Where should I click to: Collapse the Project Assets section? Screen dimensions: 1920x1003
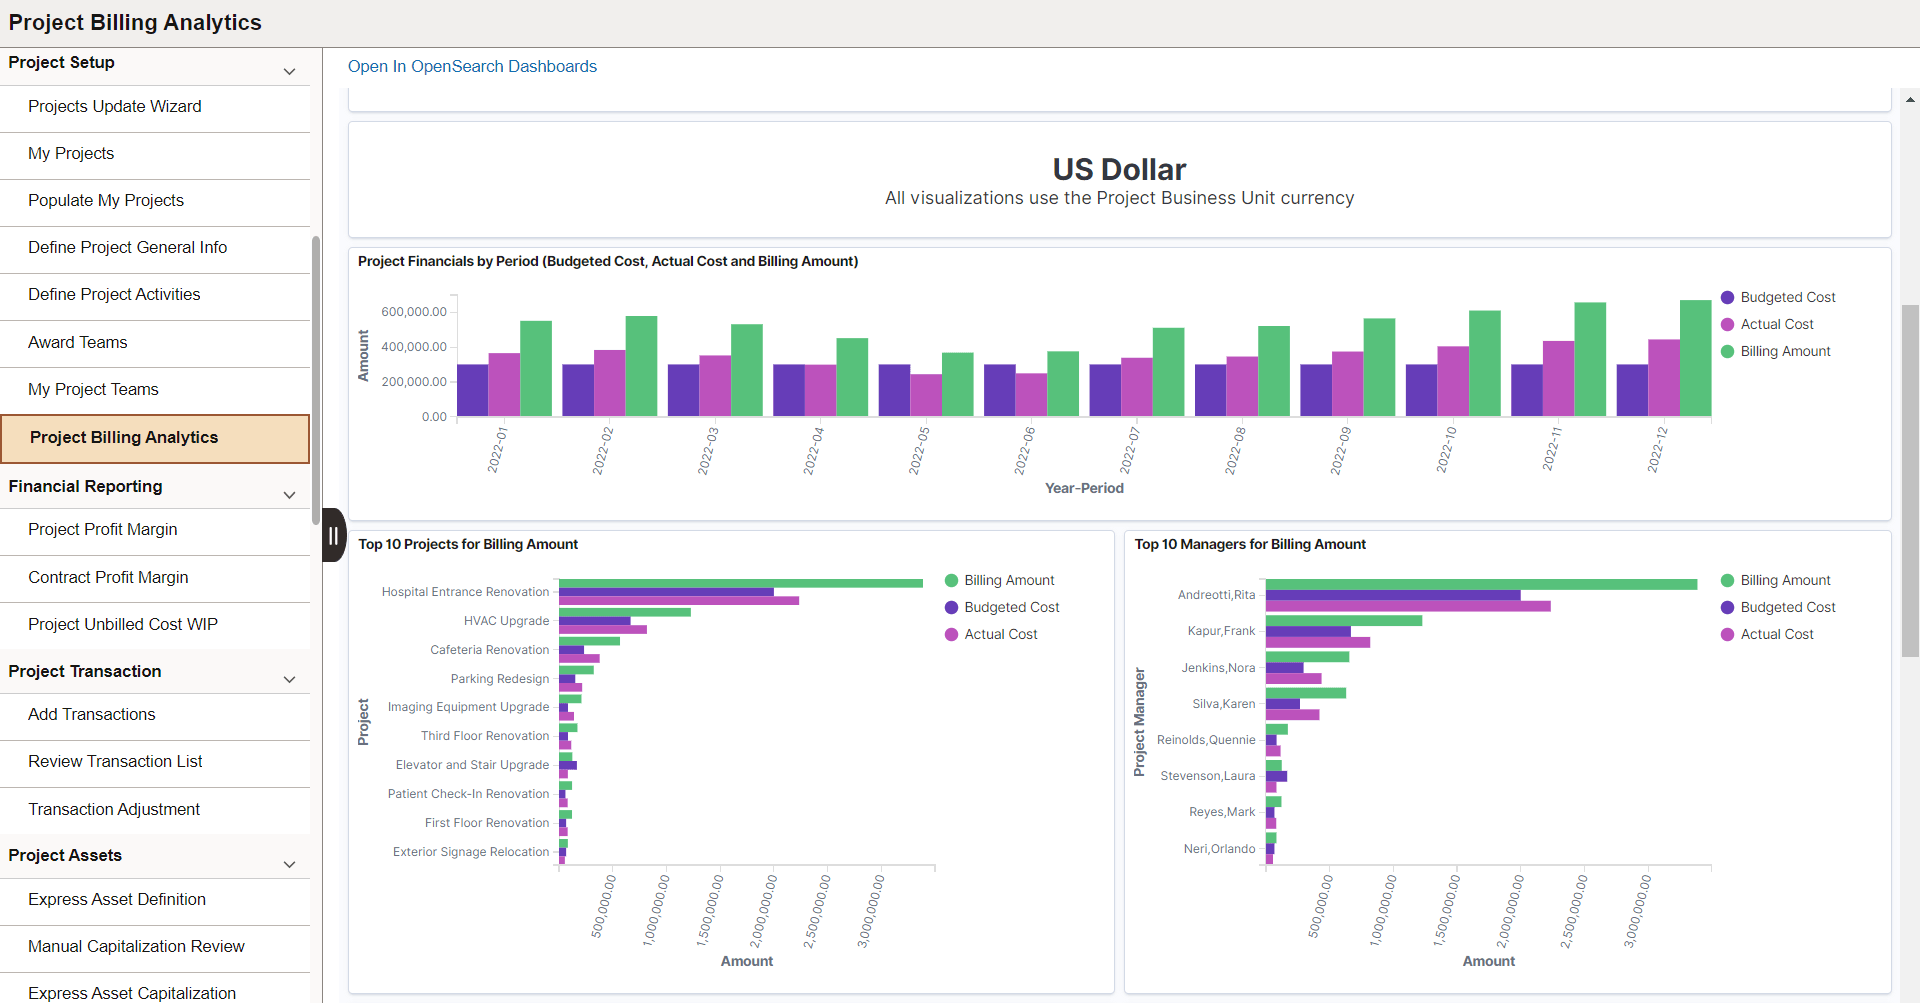[x=289, y=864]
